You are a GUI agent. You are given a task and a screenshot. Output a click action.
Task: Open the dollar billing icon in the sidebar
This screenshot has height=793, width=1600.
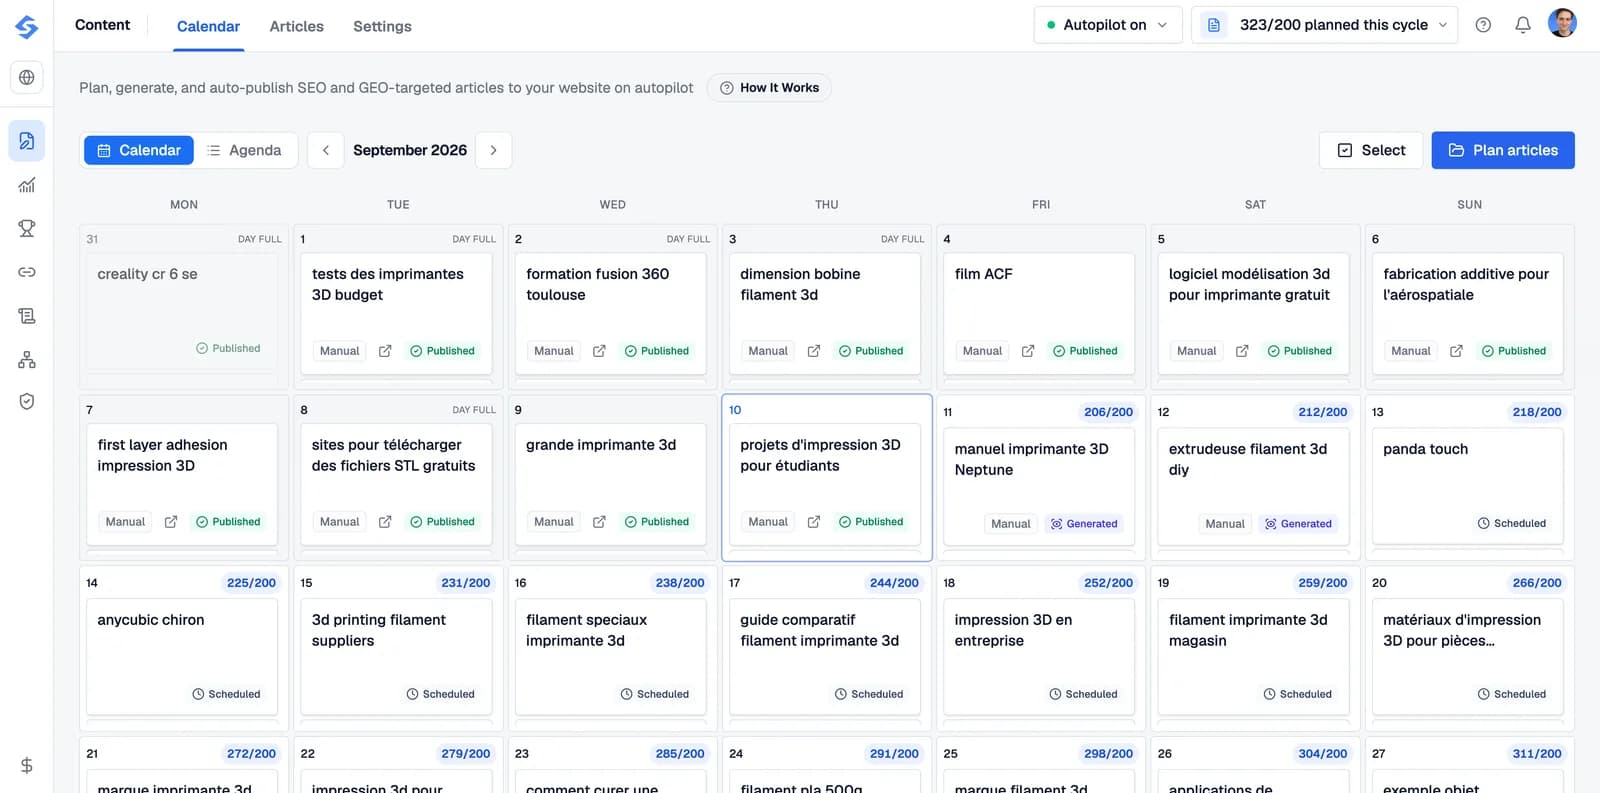27,765
